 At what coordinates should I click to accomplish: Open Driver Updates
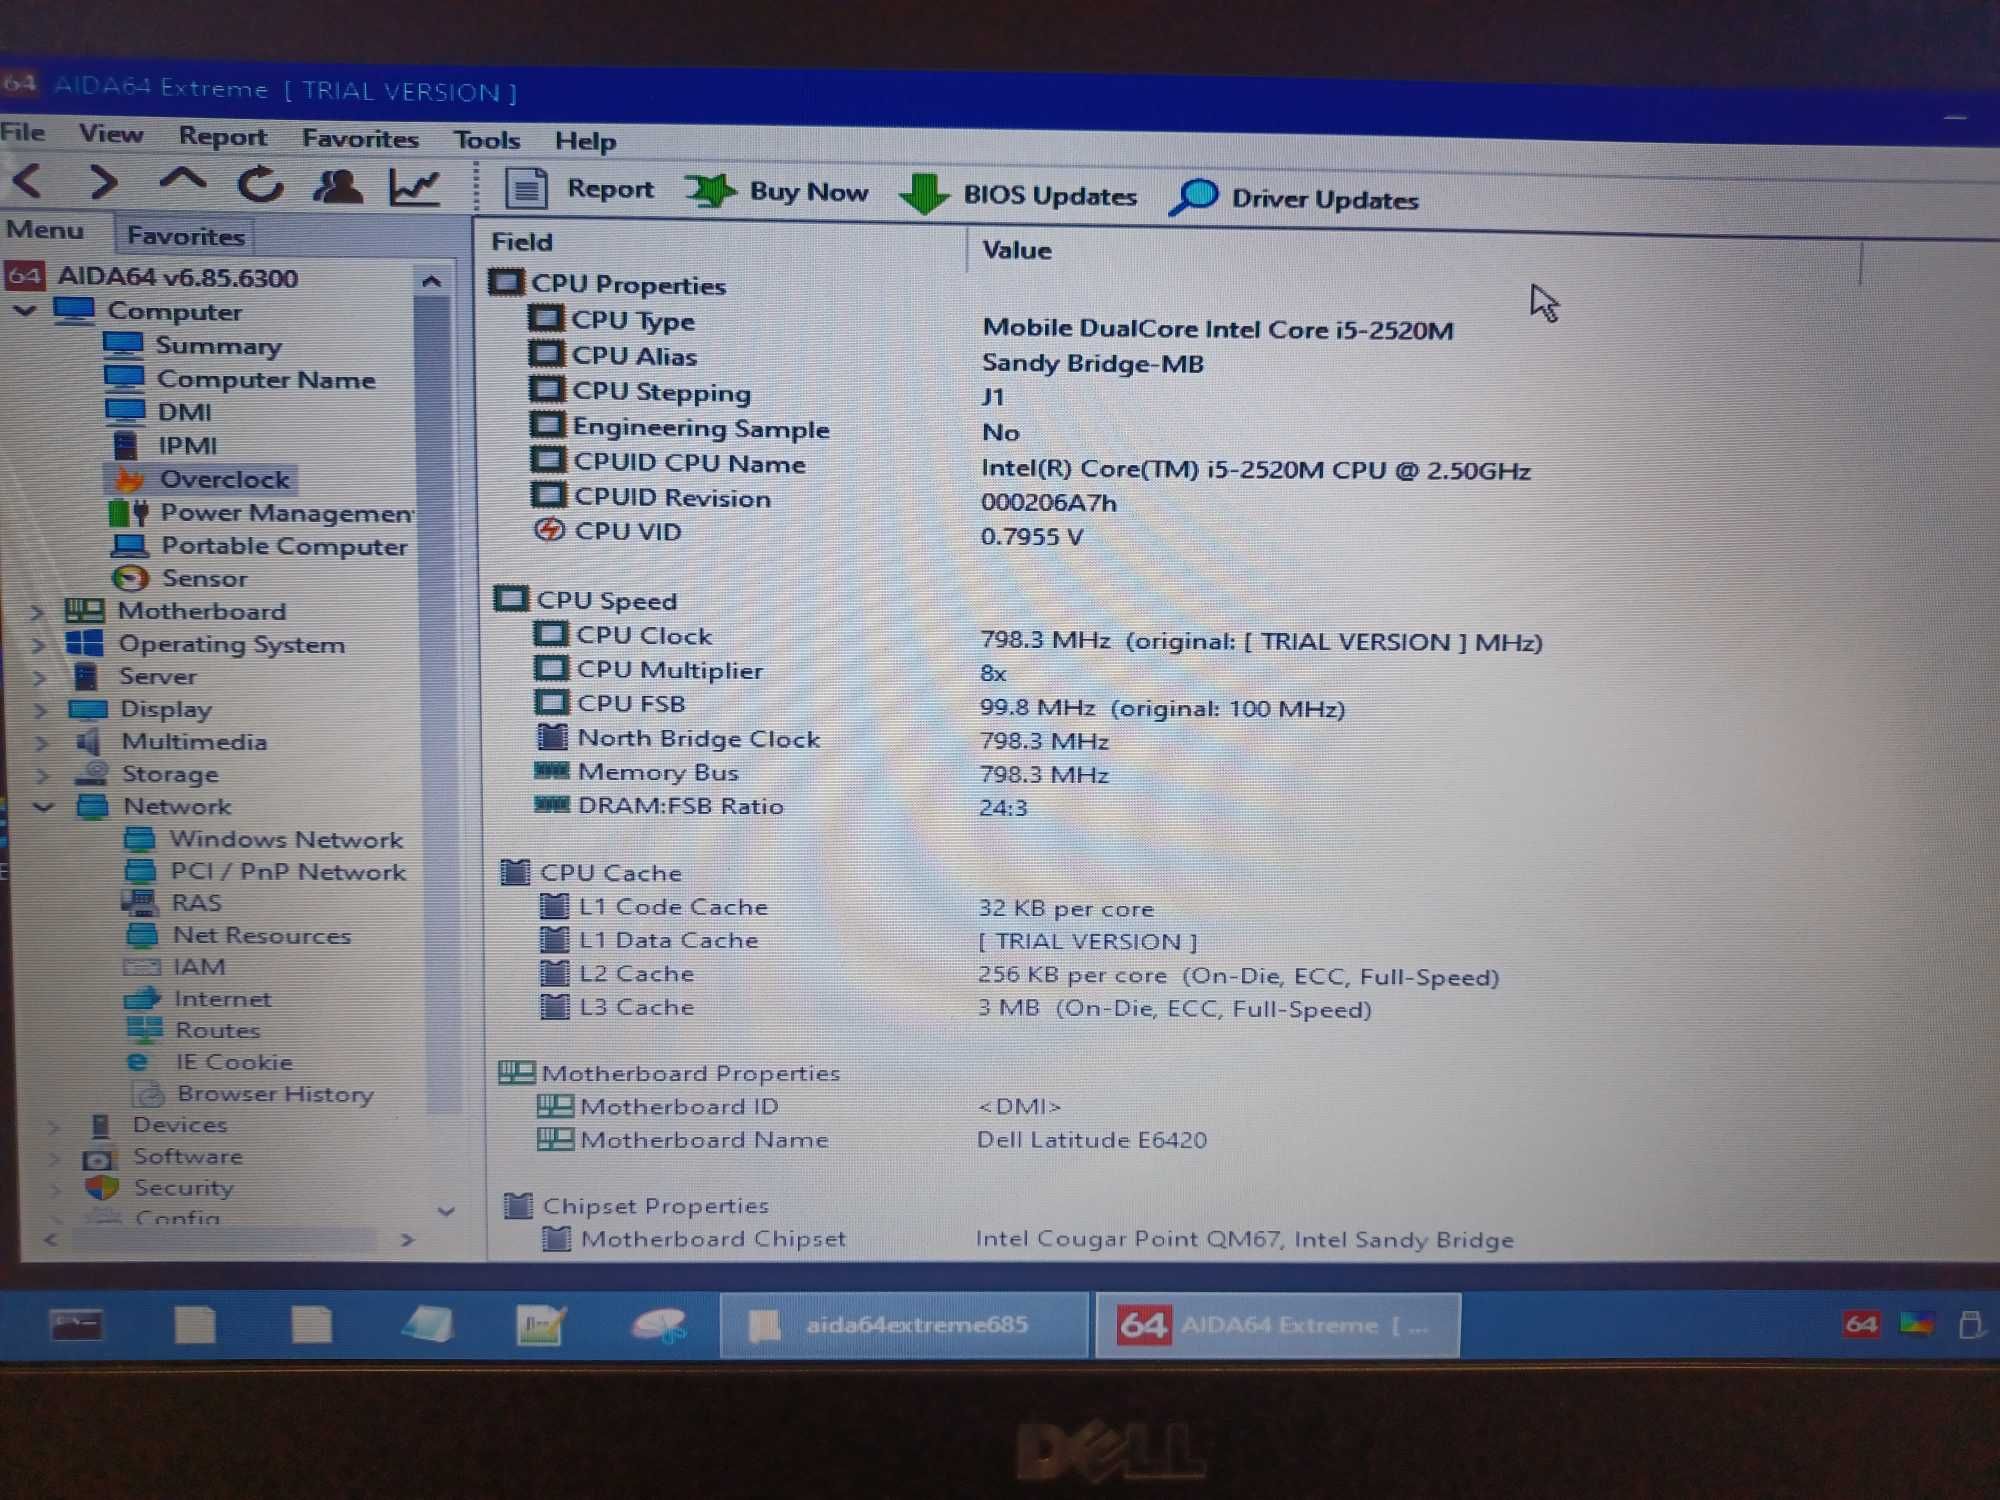(x=1294, y=198)
